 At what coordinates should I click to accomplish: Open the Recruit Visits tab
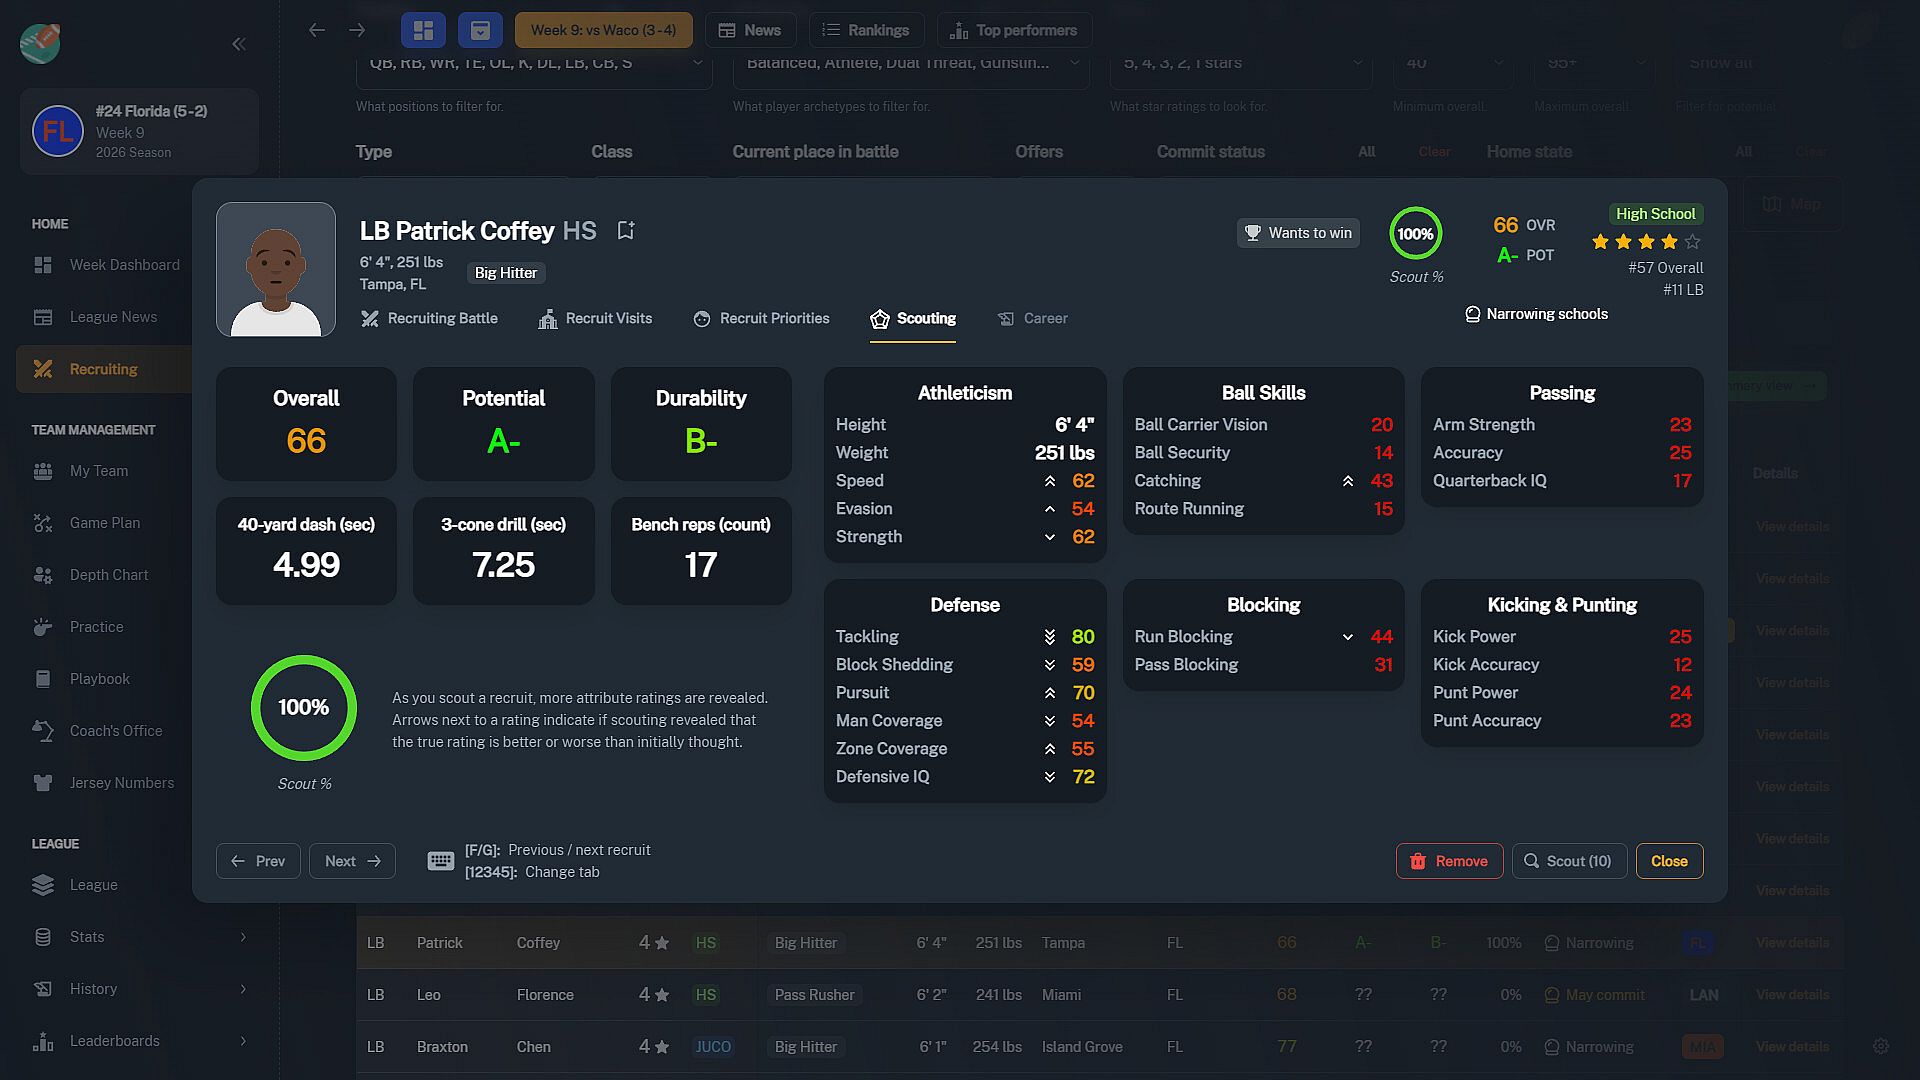coord(595,318)
